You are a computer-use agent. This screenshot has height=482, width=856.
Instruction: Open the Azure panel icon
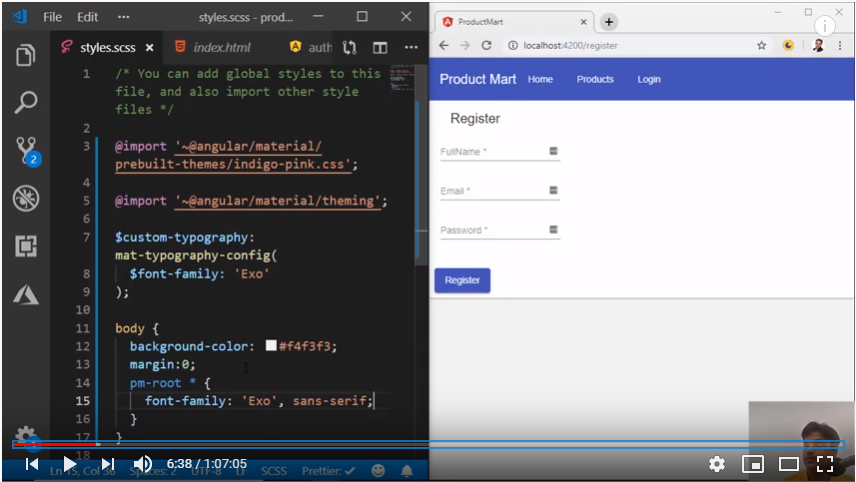[25, 294]
